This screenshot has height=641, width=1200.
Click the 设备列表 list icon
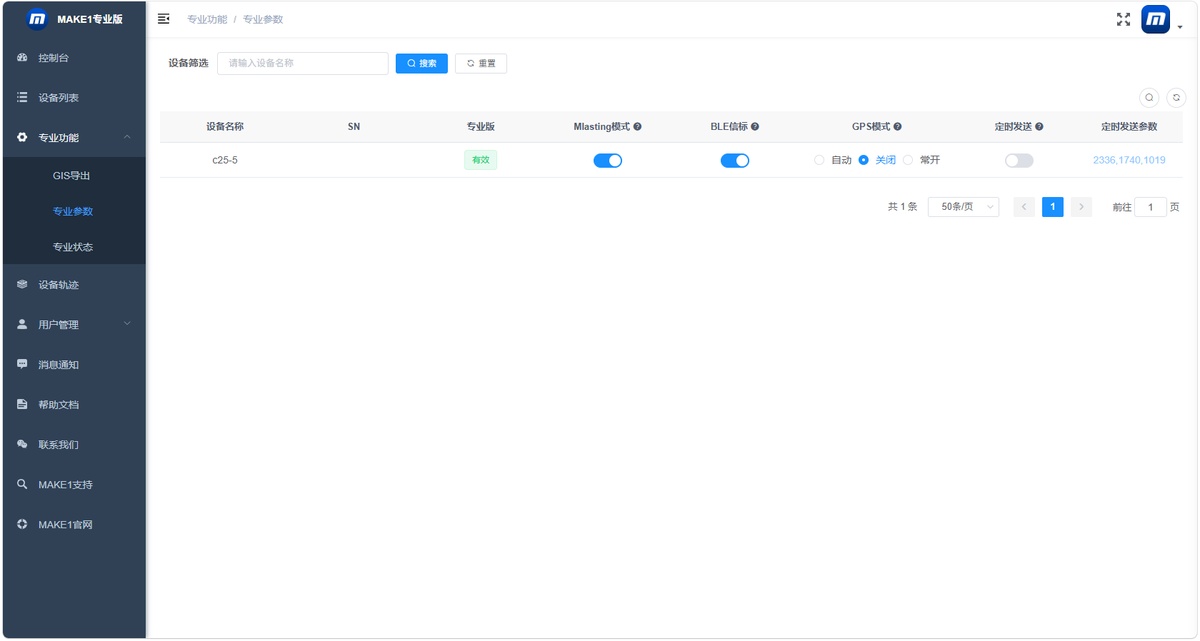pyautogui.click(x=22, y=98)
